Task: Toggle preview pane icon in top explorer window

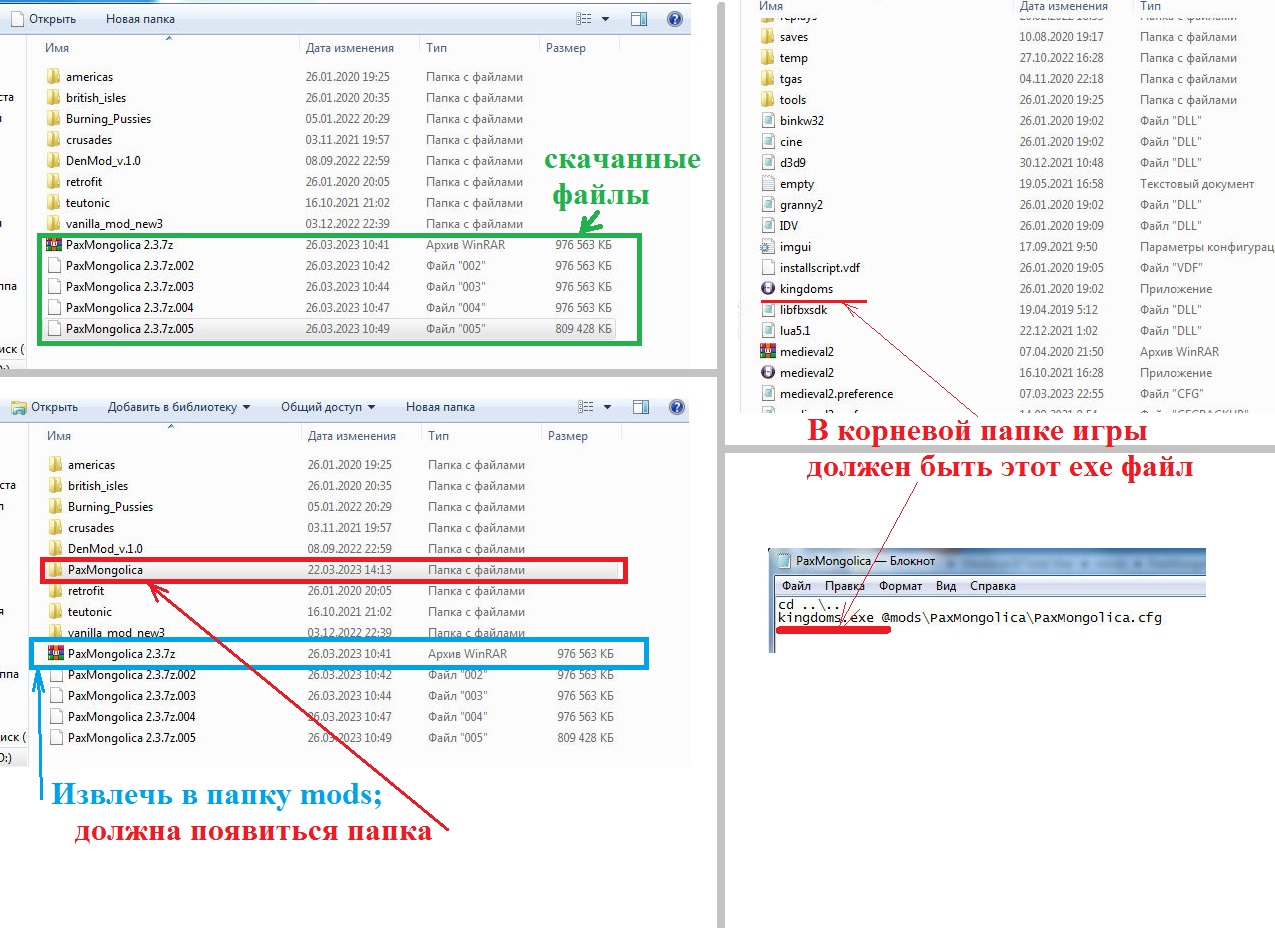Action: coord(640,19)
